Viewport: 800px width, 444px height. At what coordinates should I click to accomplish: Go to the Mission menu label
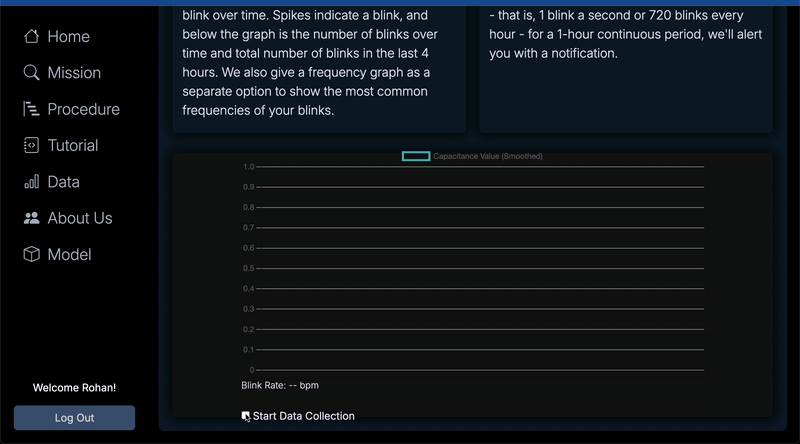click(x=74, y=73)
